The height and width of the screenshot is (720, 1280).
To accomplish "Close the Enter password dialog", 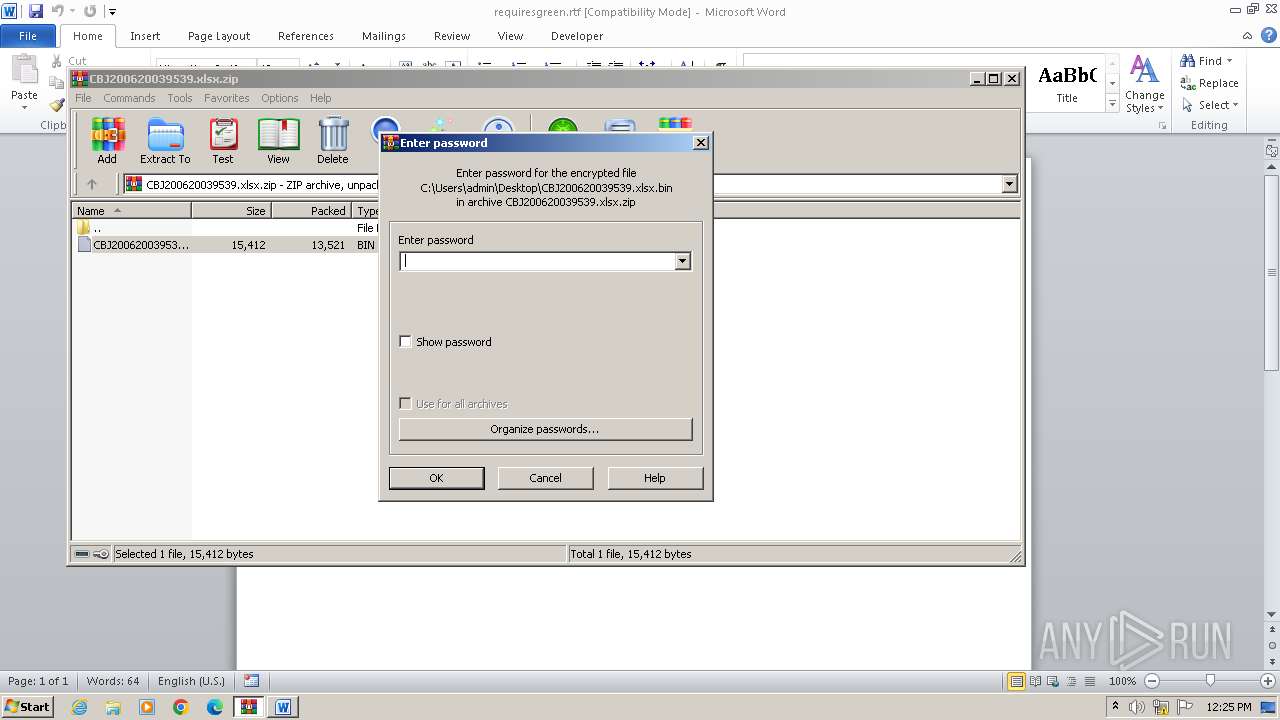I will (701, 142).
